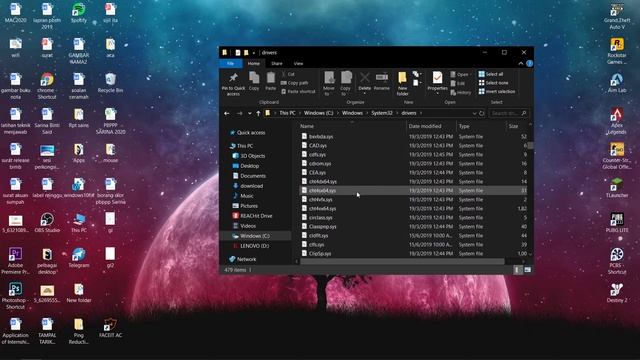
Task: Click Invert selection in ribbon
Action: (x=497, y=92)
